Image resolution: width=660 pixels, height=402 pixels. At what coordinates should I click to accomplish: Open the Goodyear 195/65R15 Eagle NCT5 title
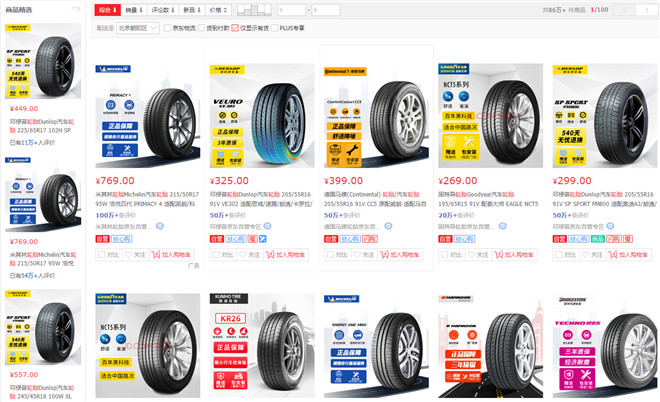click(489, 199)
